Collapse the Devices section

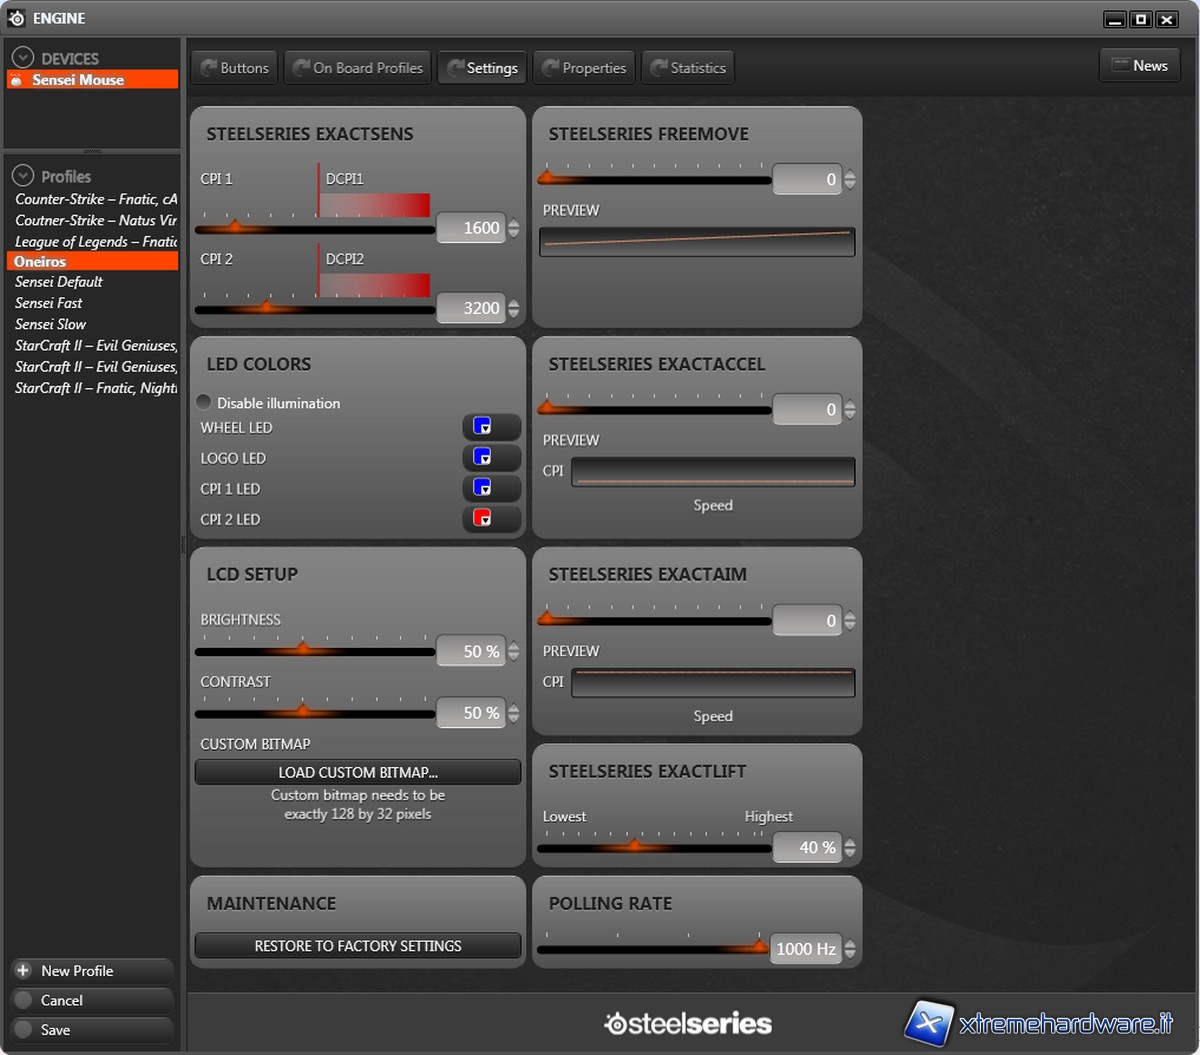[x=22, y=58]
